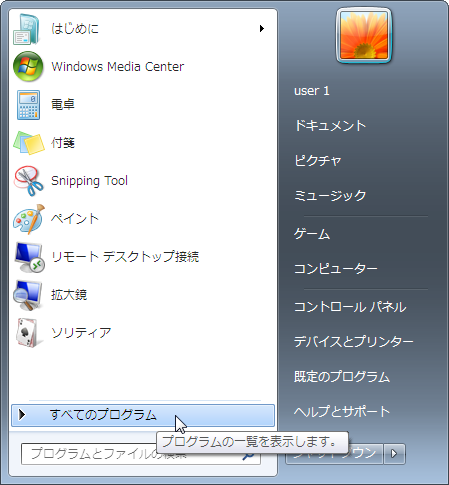Open the 付箋 sticky notes icon
This screenshot has width=449, height=485.
[29, 143]
